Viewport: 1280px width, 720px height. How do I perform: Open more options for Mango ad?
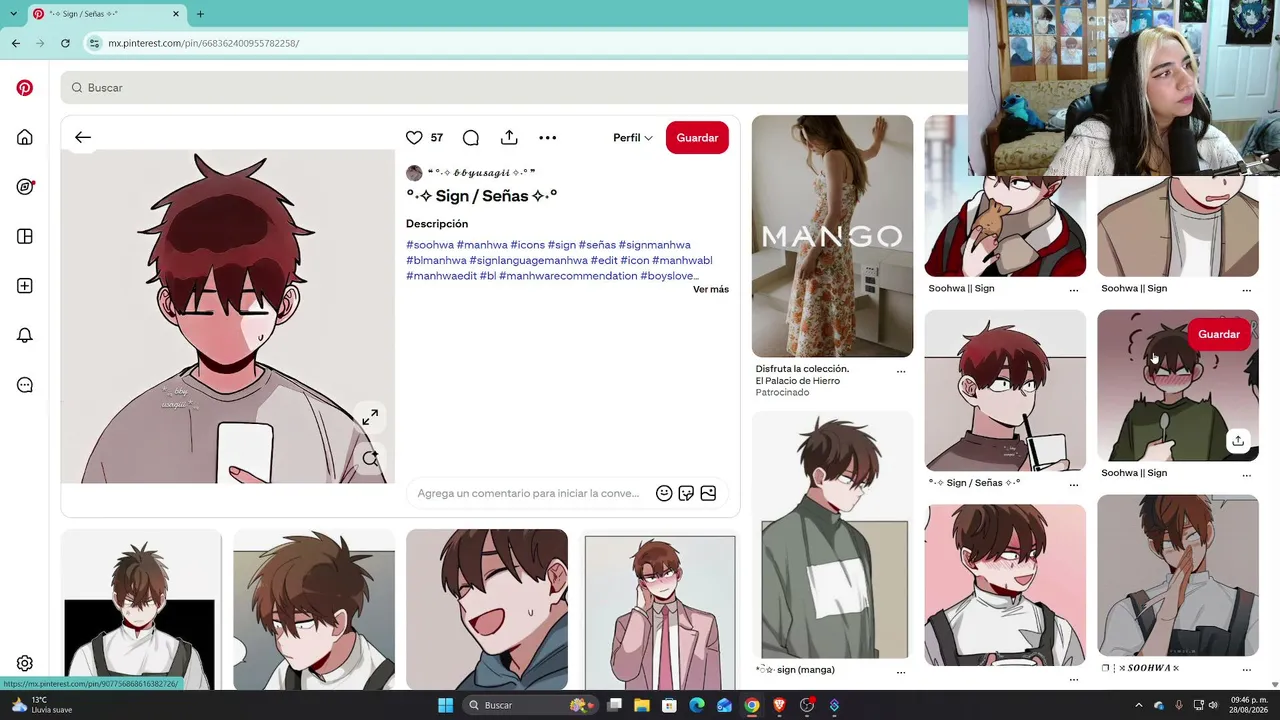901,372
